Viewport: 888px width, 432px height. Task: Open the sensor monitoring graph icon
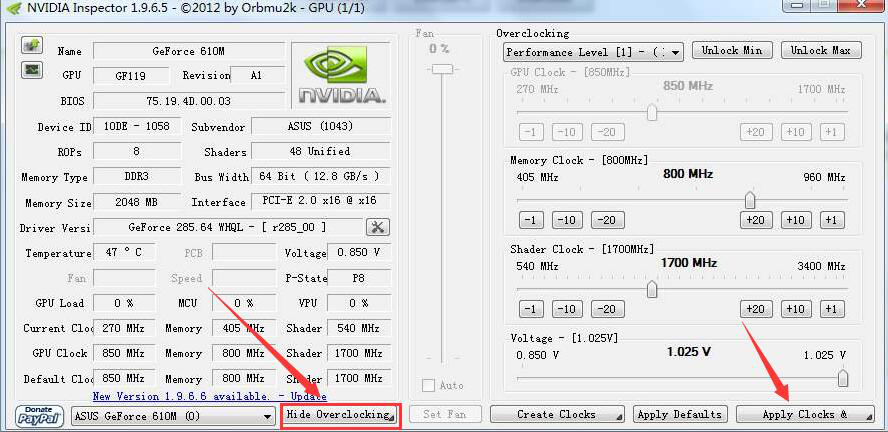coord(32,70)
